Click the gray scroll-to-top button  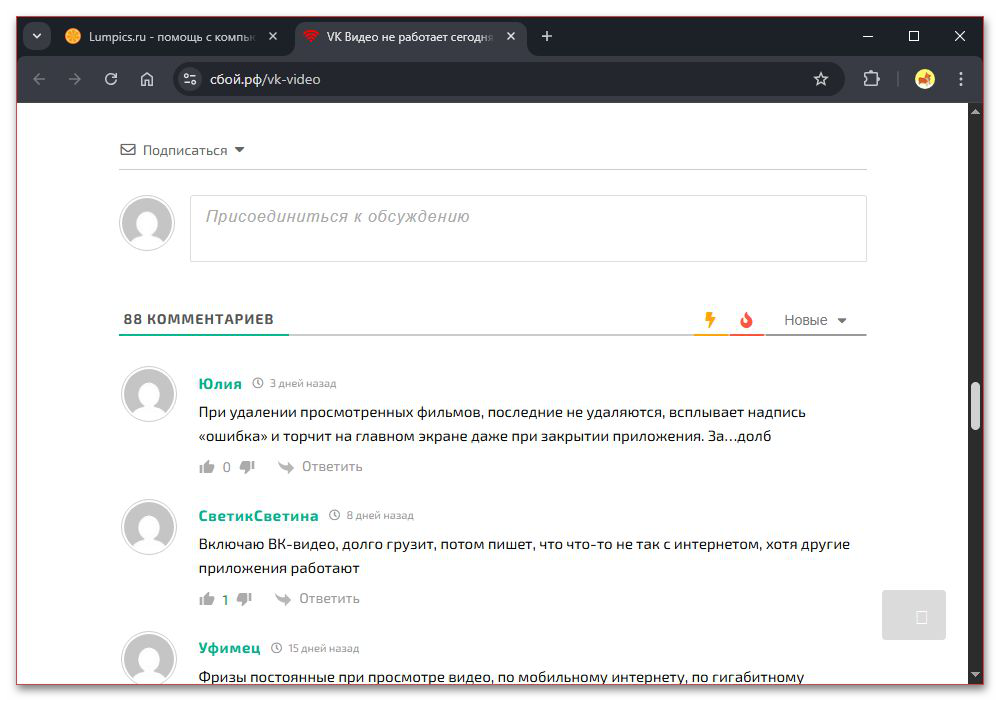point(914,615)
